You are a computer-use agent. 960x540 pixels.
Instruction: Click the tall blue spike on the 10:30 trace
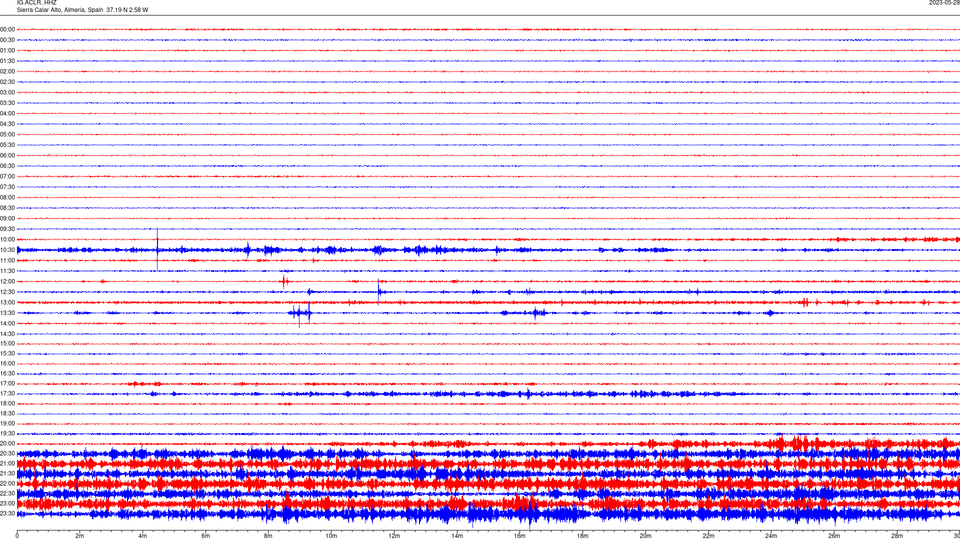pos(157,249)
